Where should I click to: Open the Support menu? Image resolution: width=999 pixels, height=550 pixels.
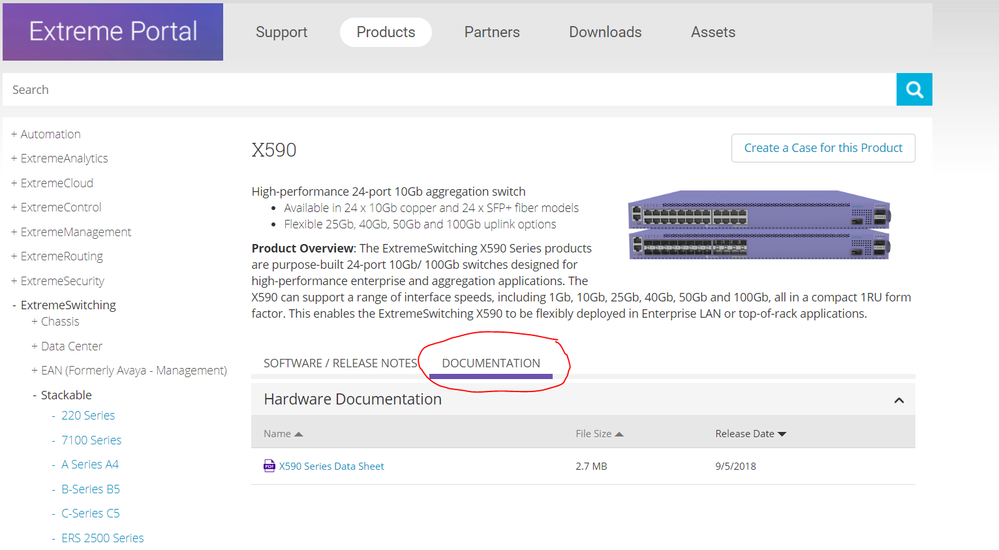tap(281, 32)
